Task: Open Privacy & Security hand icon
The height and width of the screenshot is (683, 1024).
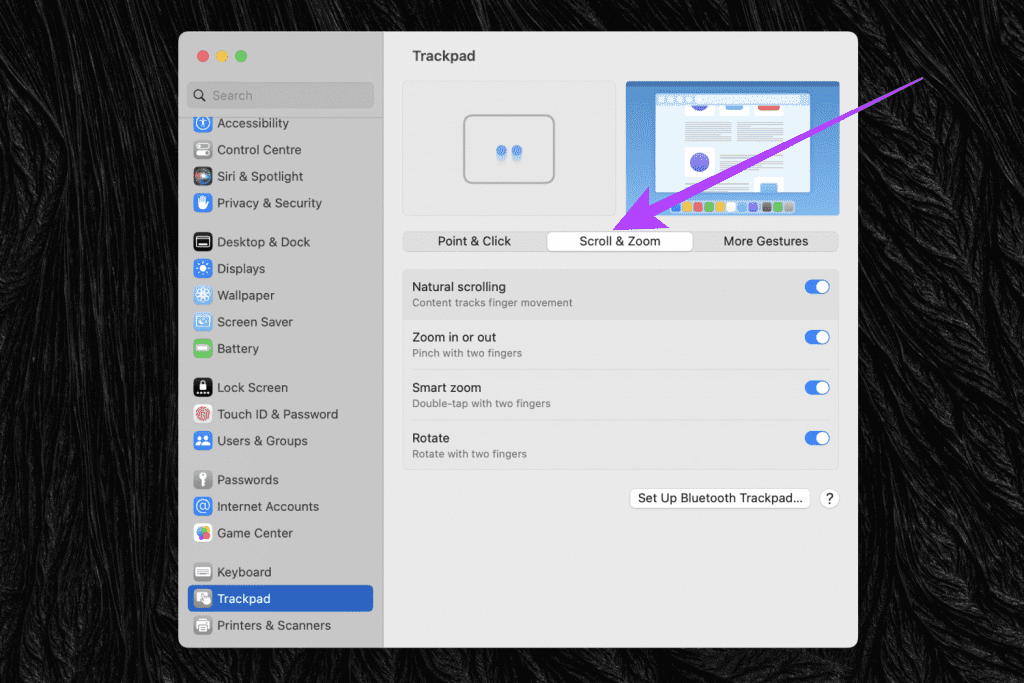Action: coord(202,203)
